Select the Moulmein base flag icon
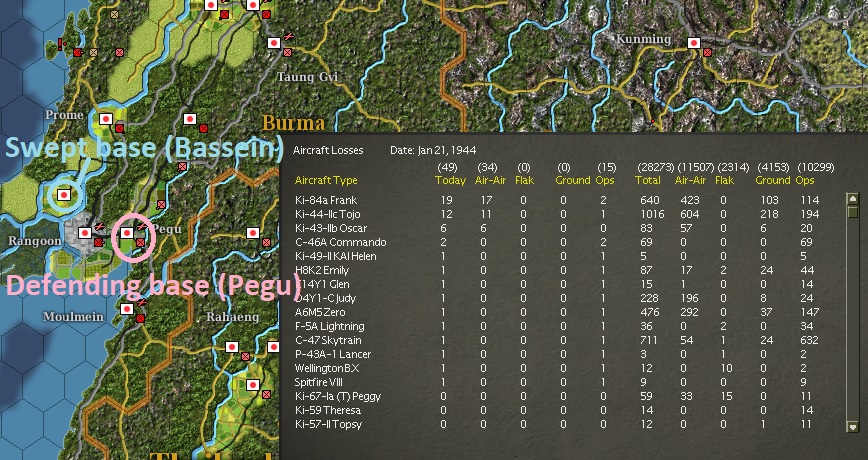 coord(127,309)
